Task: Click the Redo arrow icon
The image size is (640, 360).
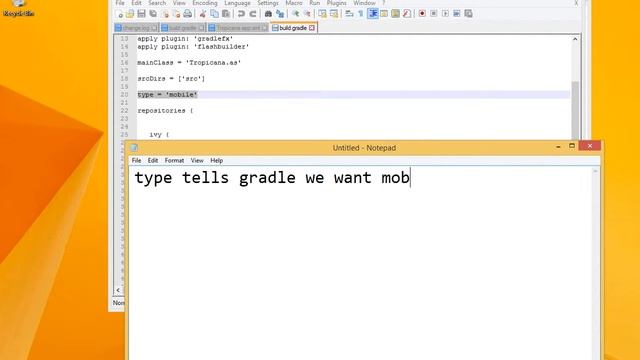Action: tap(253, 14)
